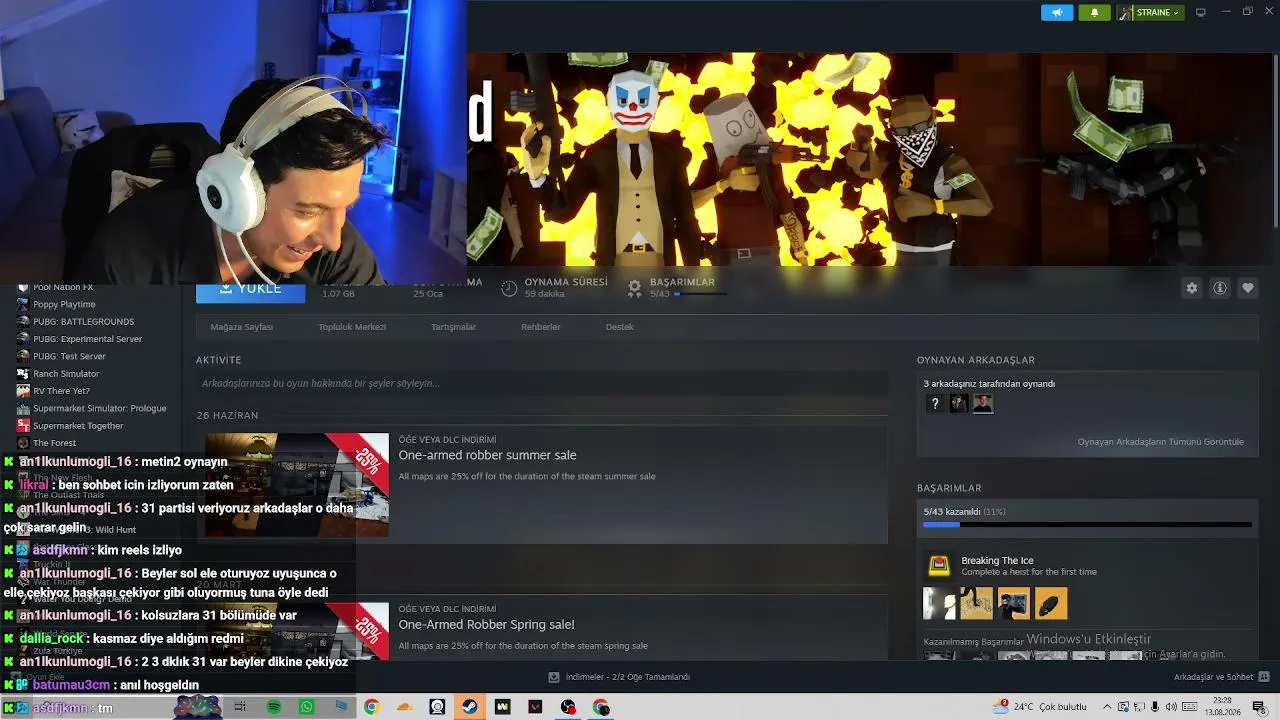This screenshot has width=1280, height=720.
Task: Select Pool Nation FX in library
Action: click(x=63, y=287)
